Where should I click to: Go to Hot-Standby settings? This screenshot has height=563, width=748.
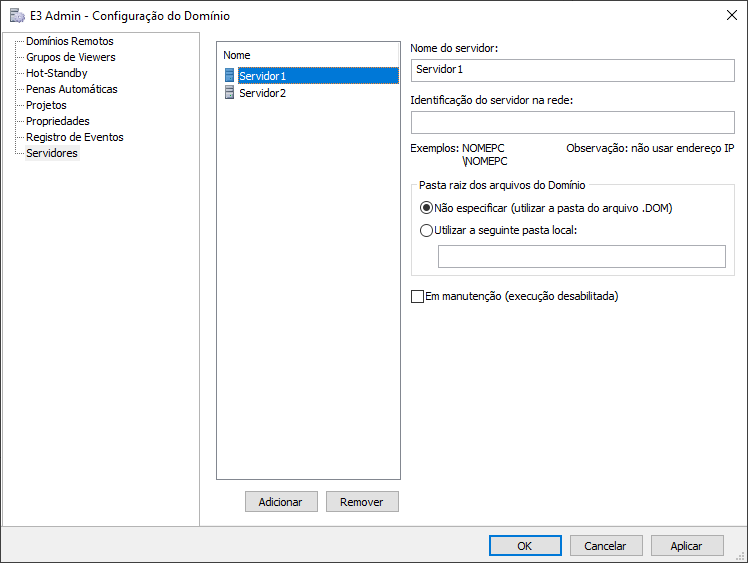click(x=56, y=73)
